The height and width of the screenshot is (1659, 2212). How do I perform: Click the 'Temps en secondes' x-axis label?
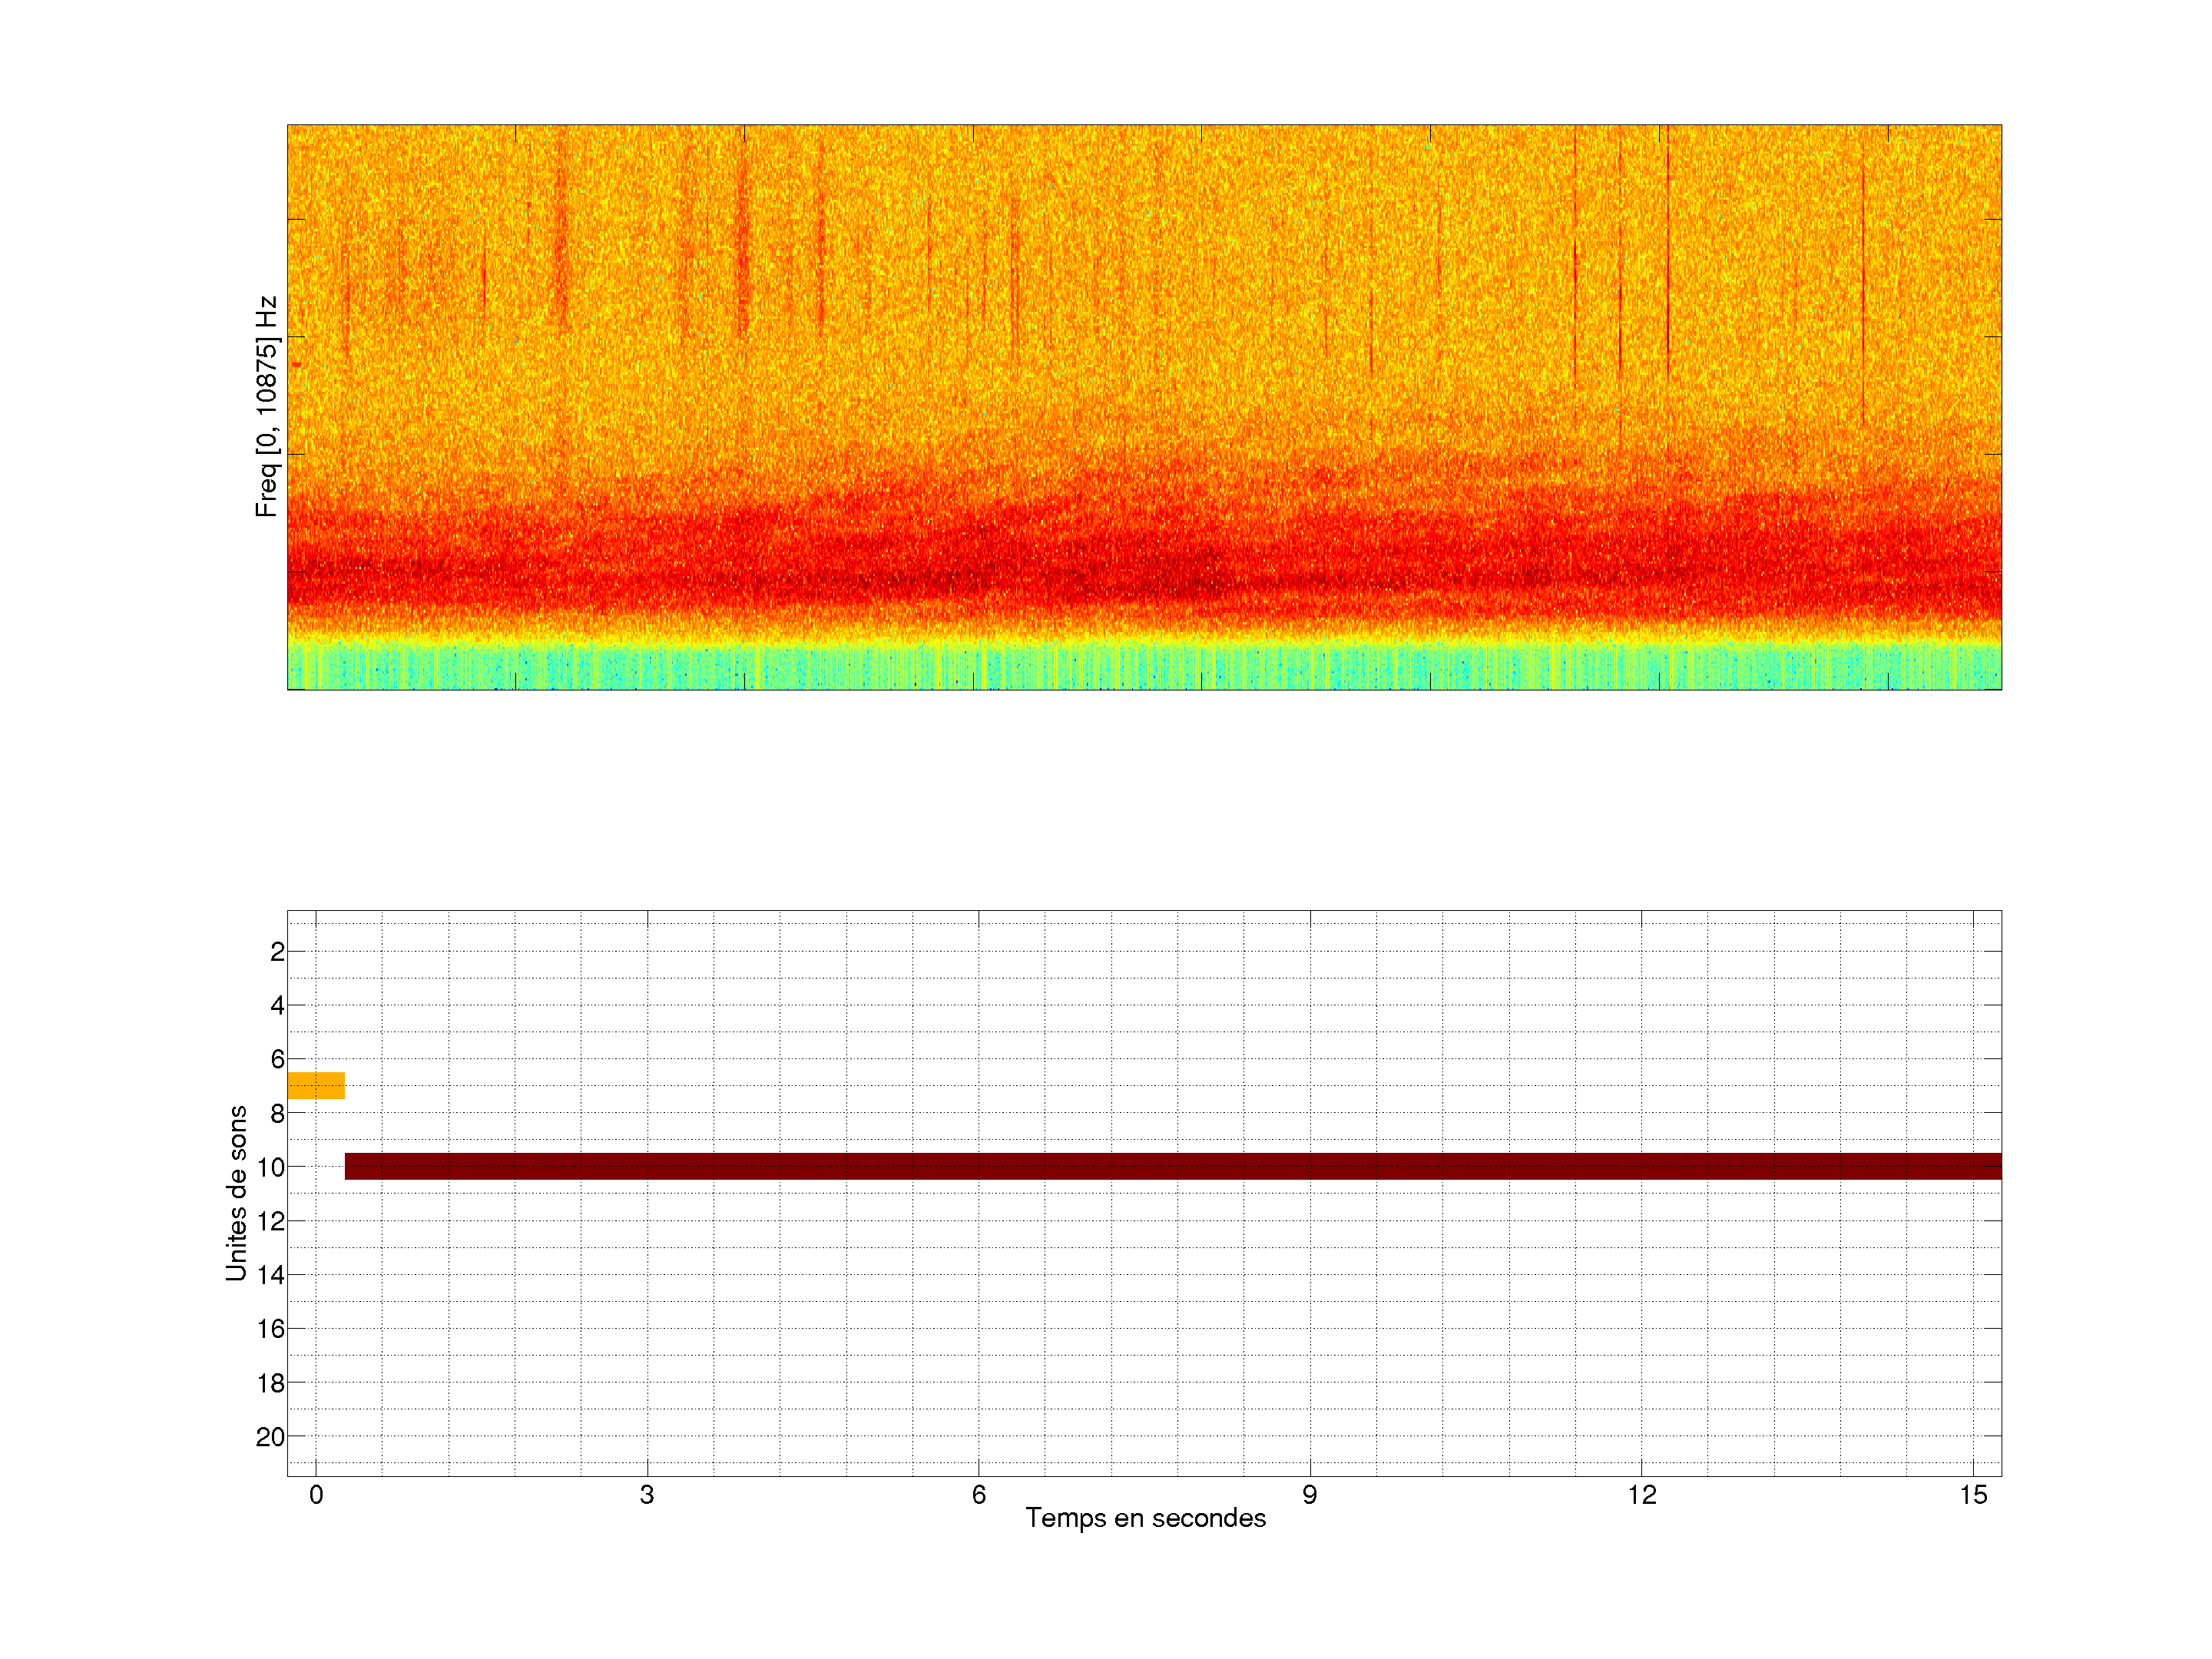[x=1145, y=1518]
